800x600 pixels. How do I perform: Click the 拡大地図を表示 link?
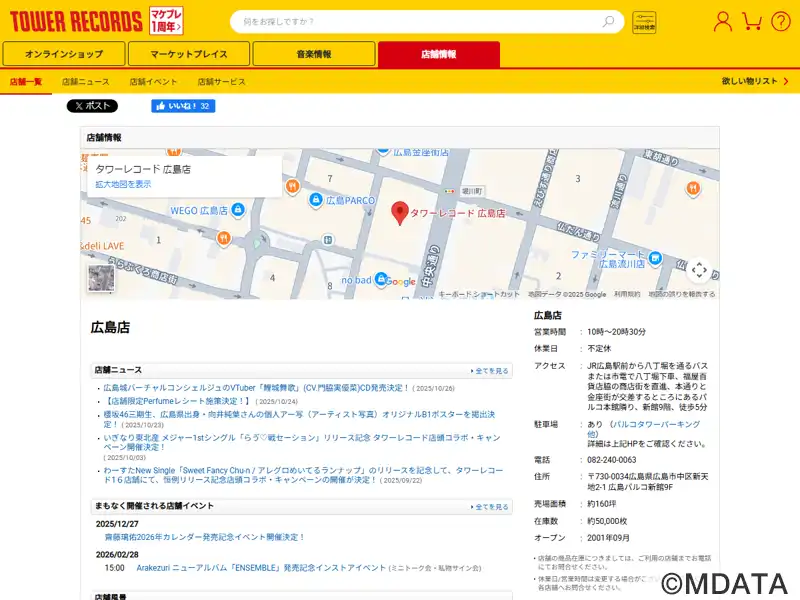coord(123,184)
